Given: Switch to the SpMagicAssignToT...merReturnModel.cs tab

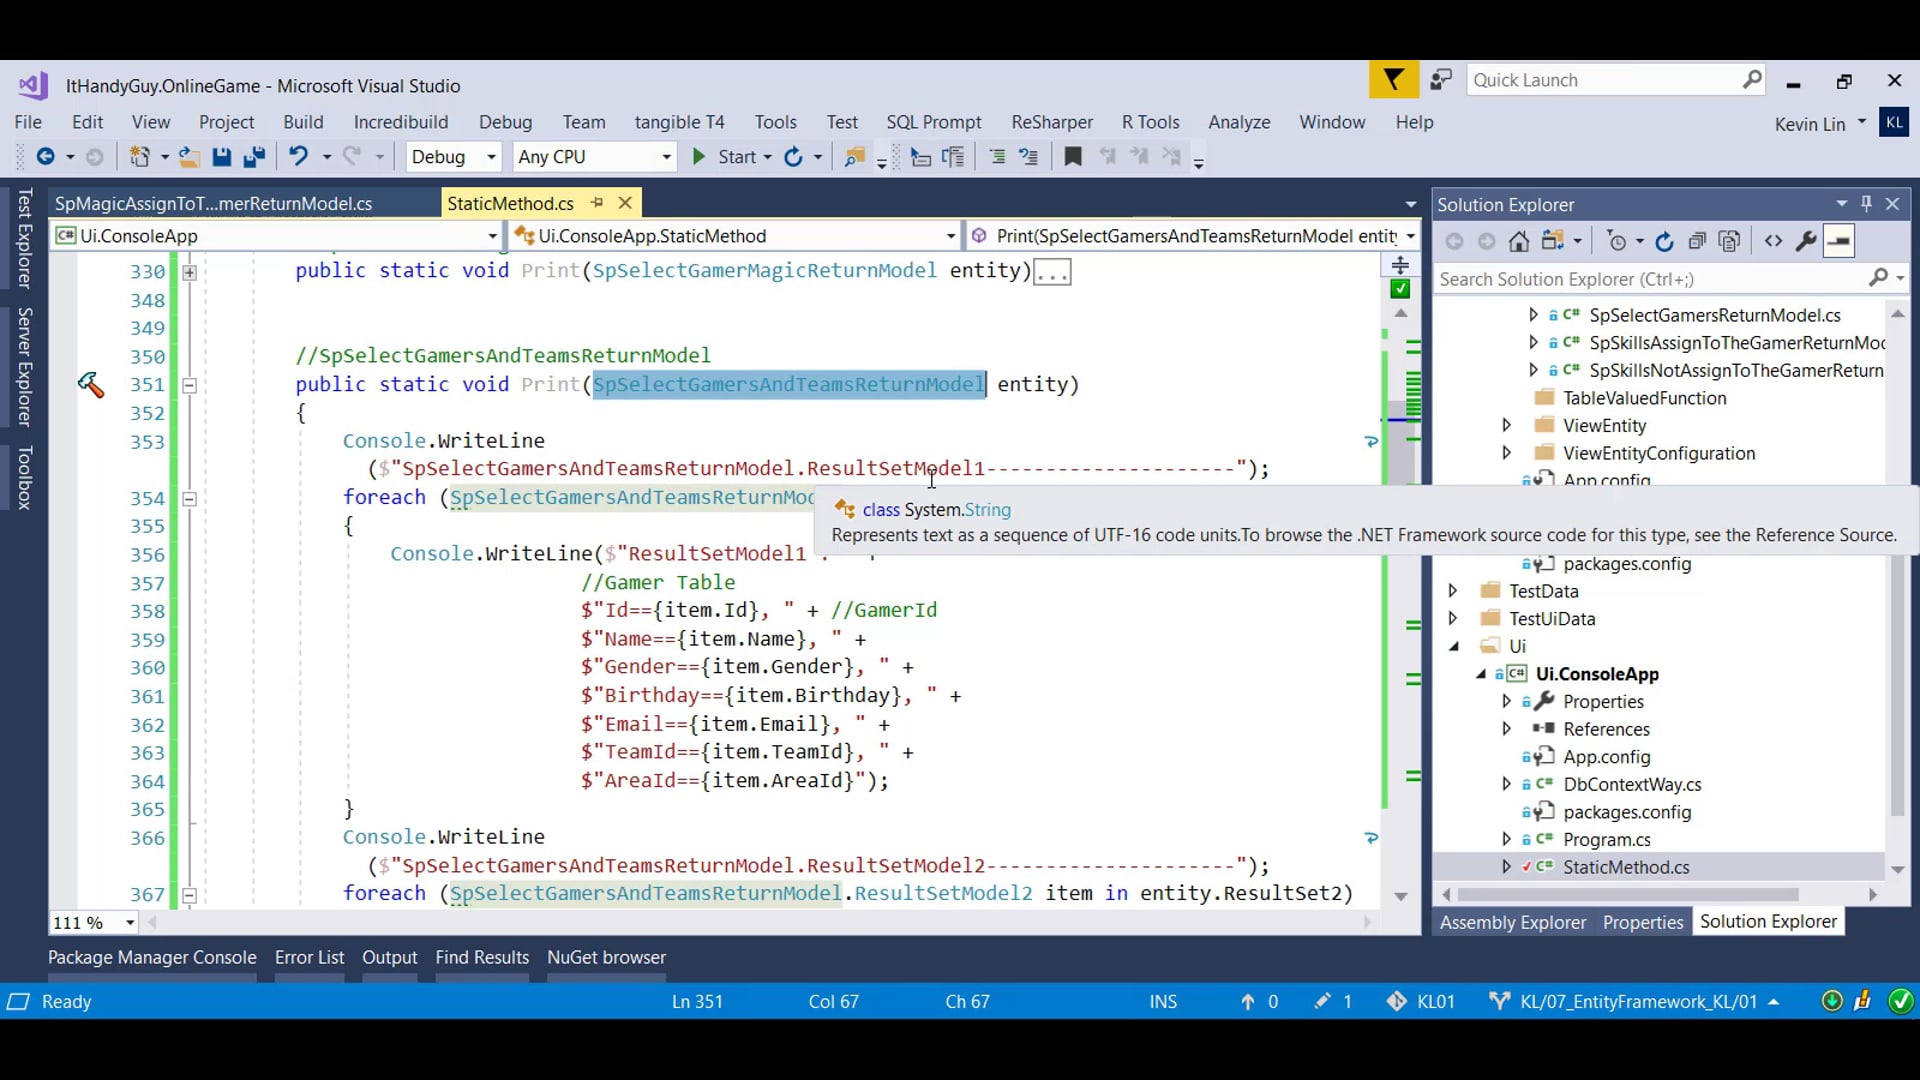Looking at the screenshot, I should [213, 204].
